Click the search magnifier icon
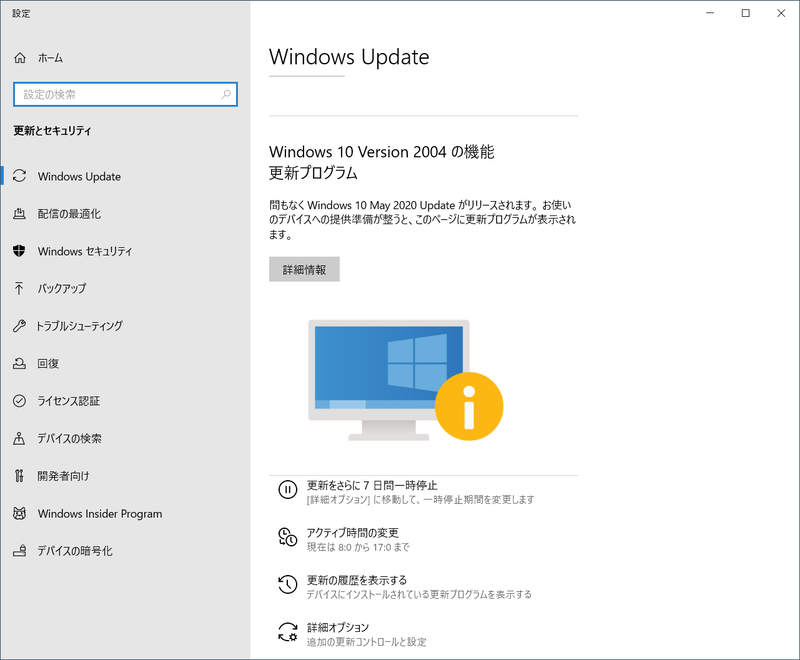The image size is (800, 660). click(x=226, y=94)
